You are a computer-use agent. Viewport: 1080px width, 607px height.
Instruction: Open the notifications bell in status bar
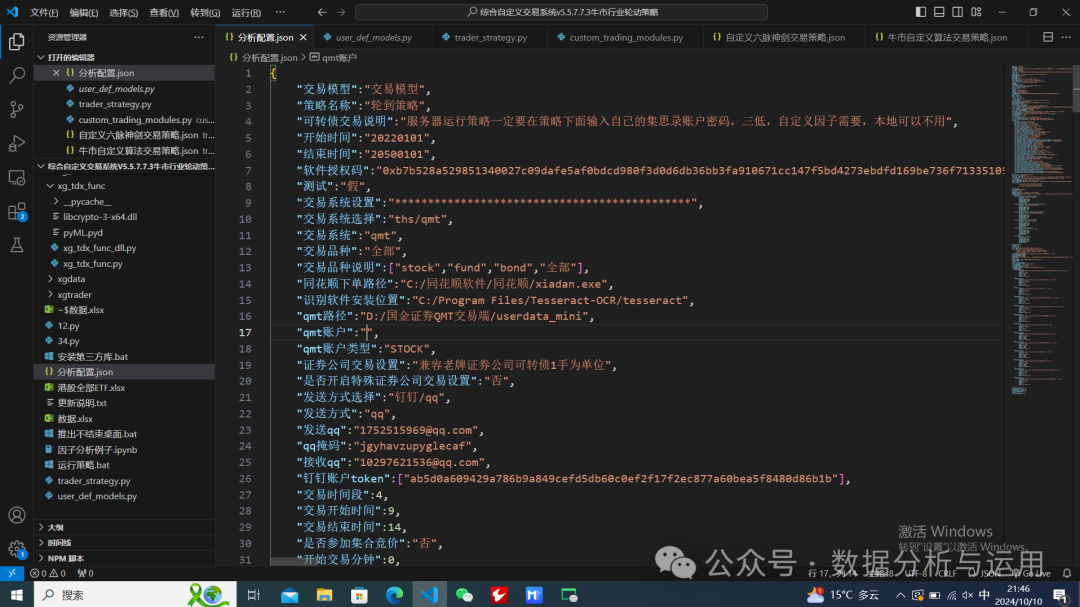pyautogui.click(x=1066, y=573)
